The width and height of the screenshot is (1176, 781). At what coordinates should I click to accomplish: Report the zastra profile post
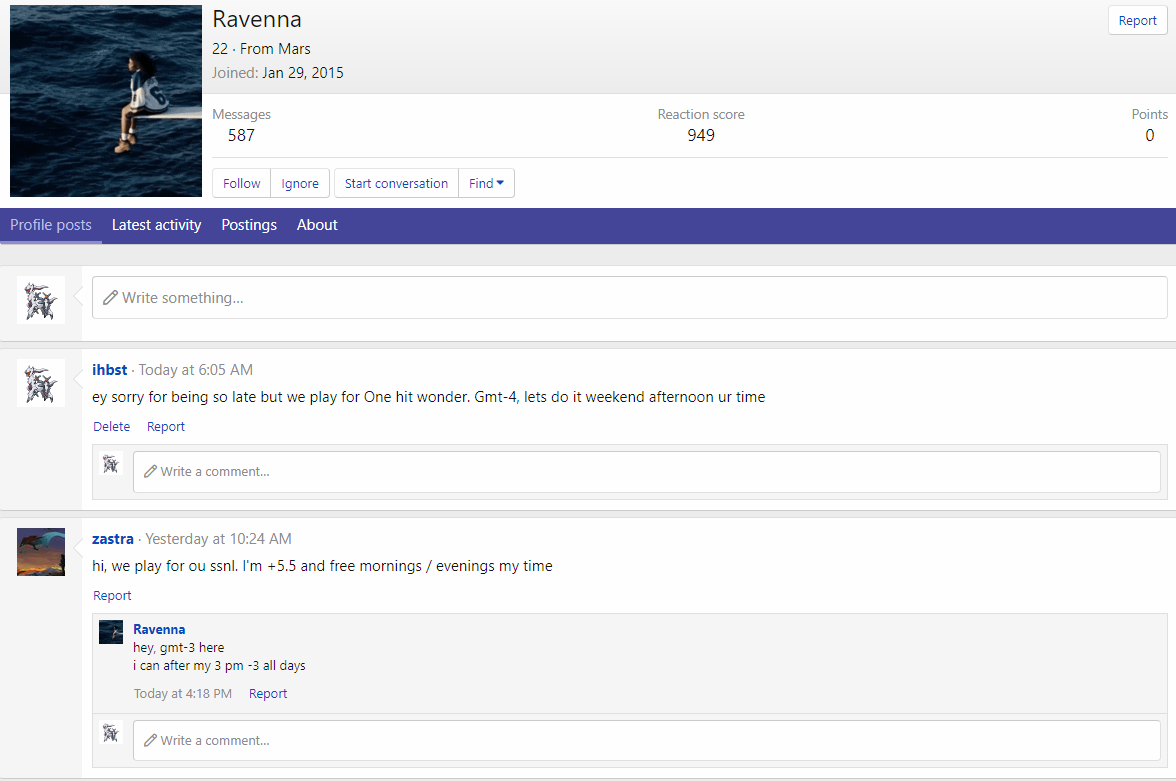tap(112, 596)
